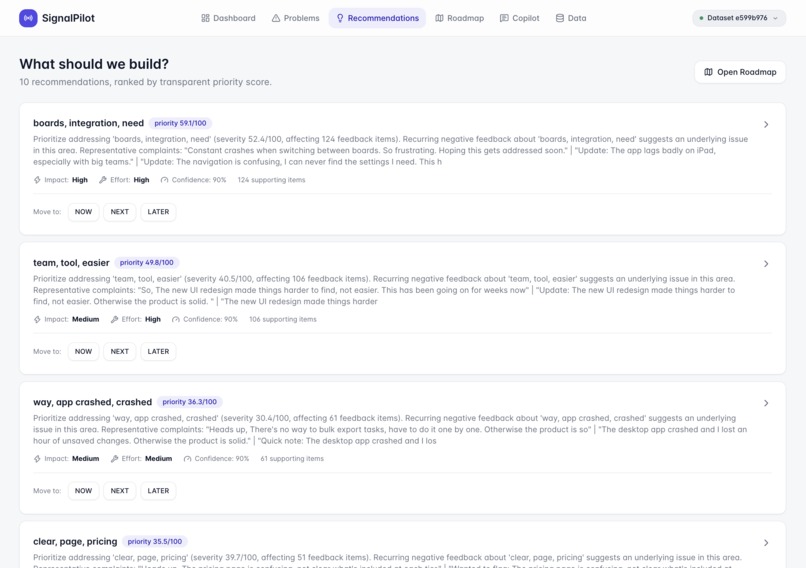Expand the 'clear, page, pricing' card chevron
Screen dimensions: 806x568
coord(766,543)
